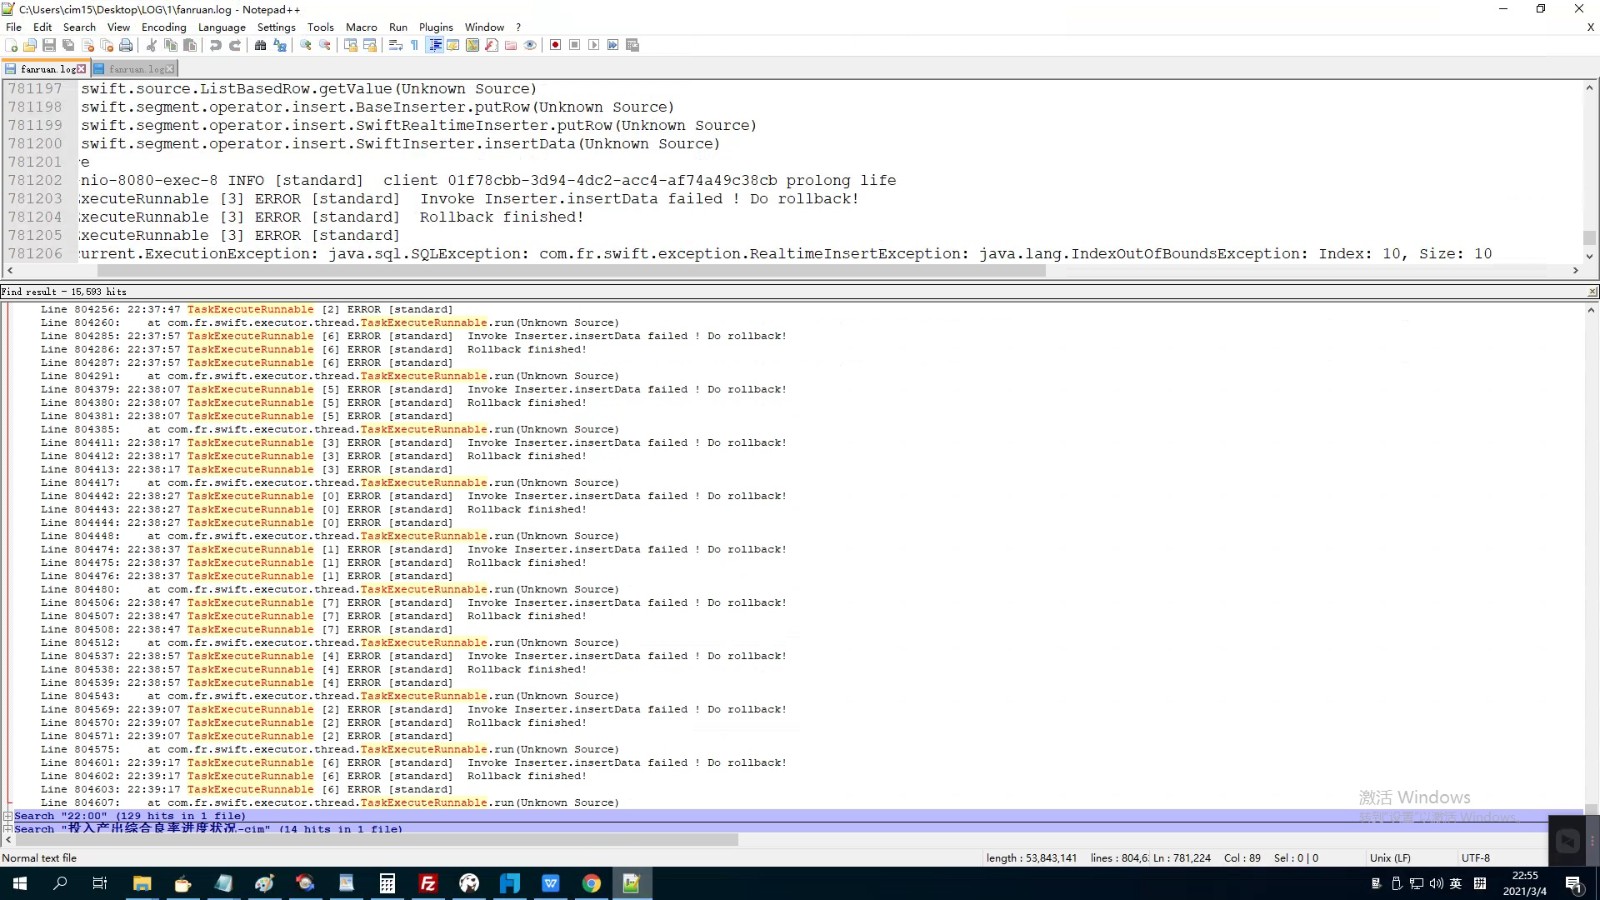
Task: Close the current file via the Close toolbar icon
Action: point(88,45)
